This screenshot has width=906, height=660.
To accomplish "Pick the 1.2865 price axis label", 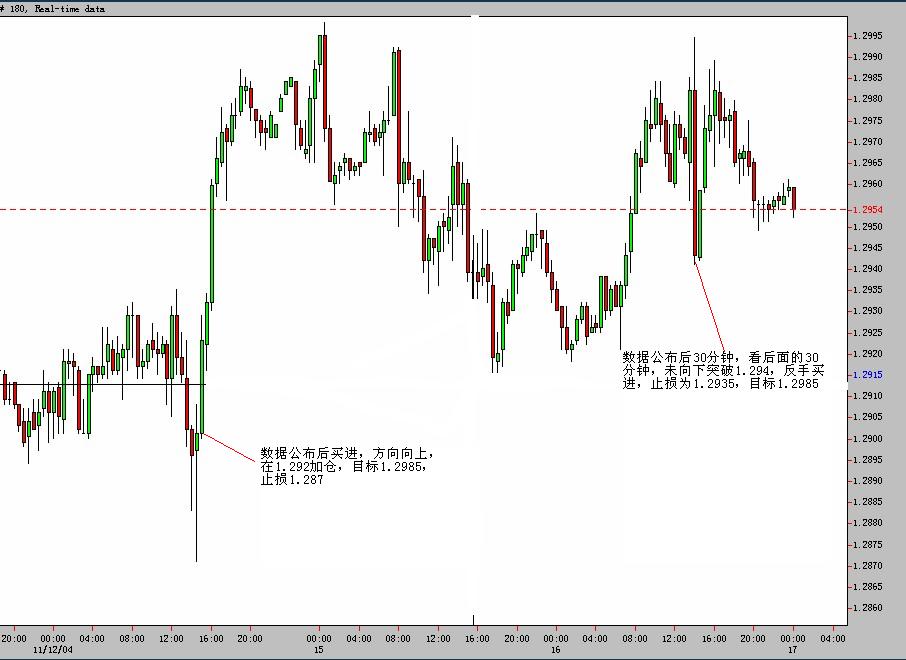I will (868, 587).
